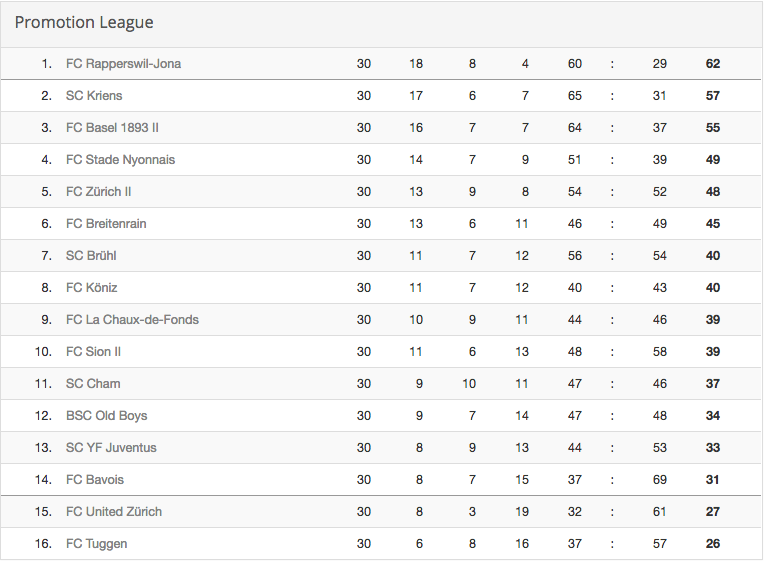This screenshot has width=765, height=561.
Task: Click FC Stade Nyonnais team name
Action: click(121, 160)
